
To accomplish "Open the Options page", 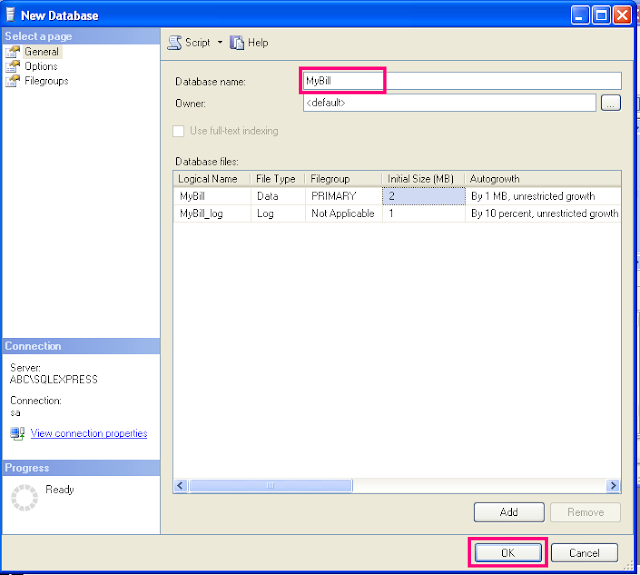I will tap(41, 66).
